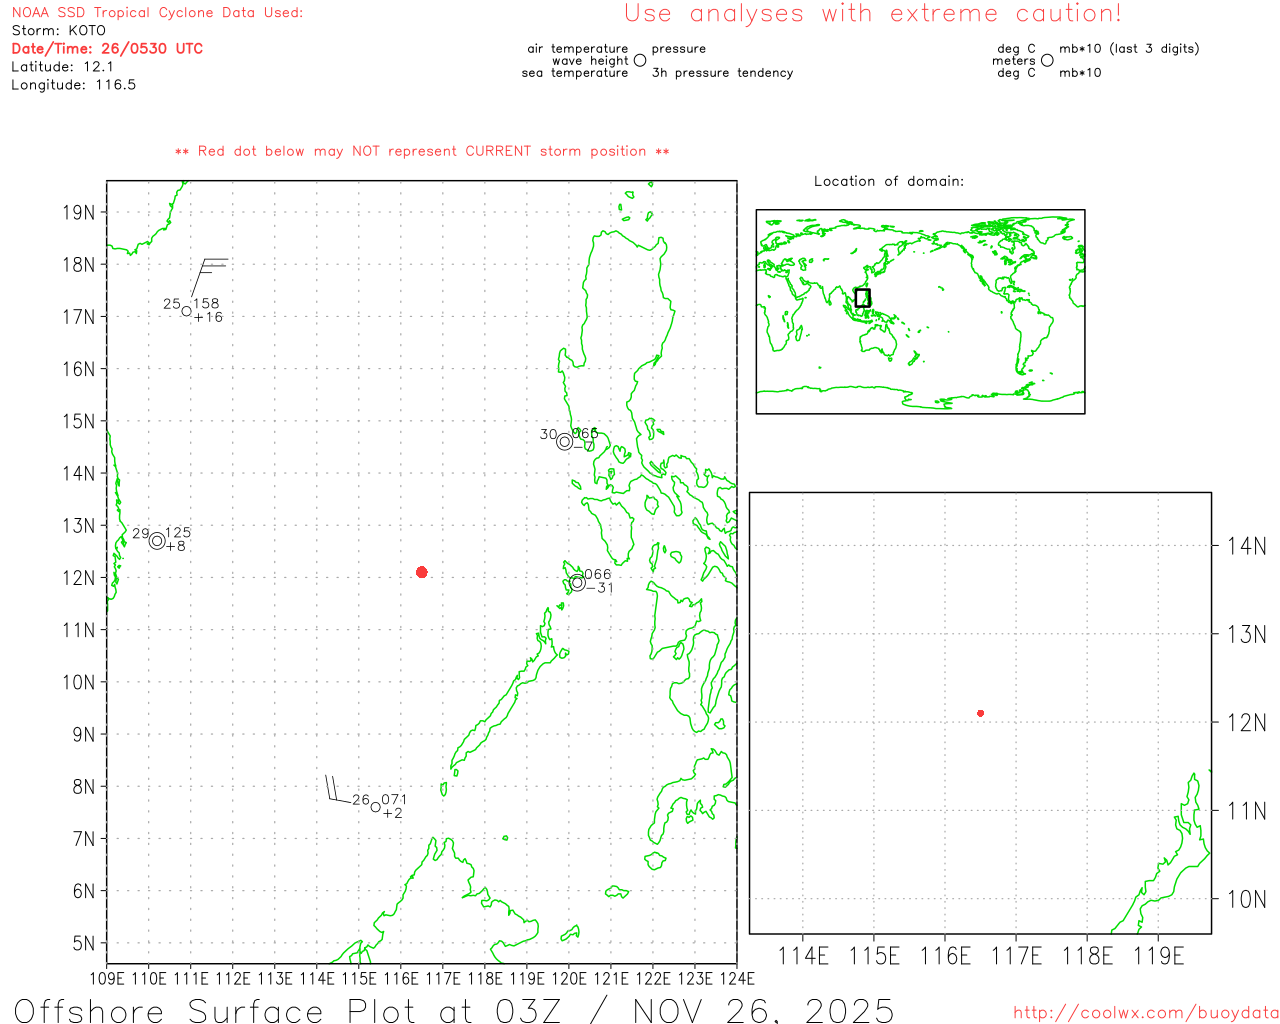Image resolution: width=1280 pixels, height=1024 pixels.
Task: Click the wind barb above the 158 station
Action: [209, 277]
